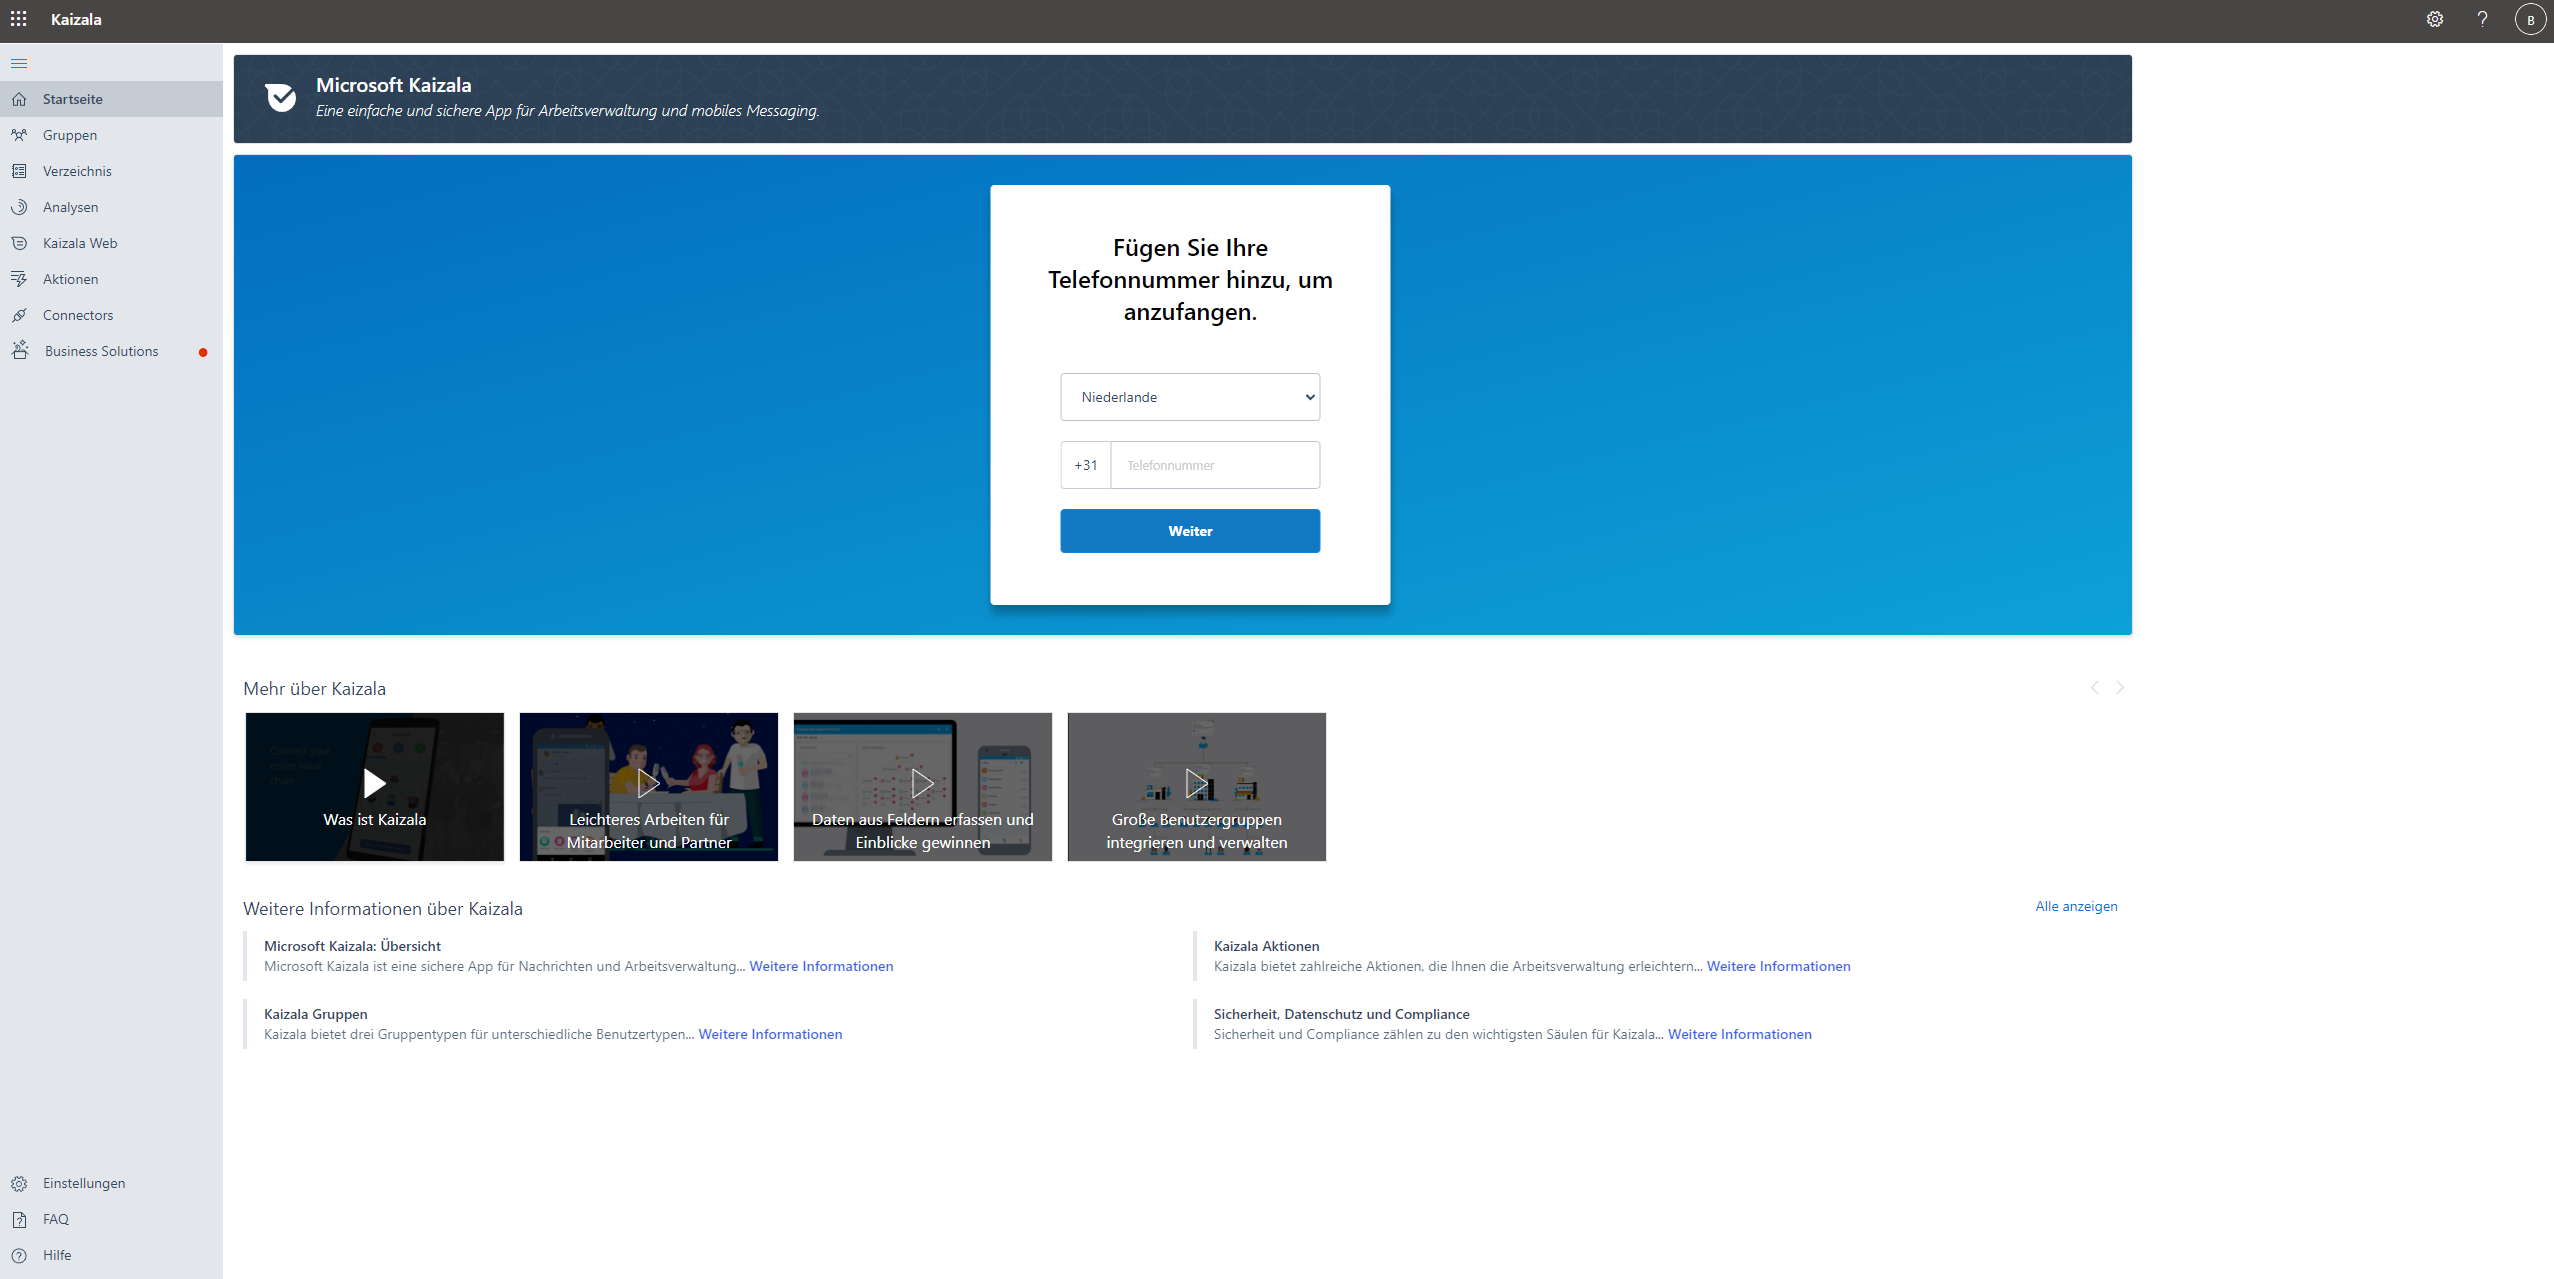Click the Alle anzeigen link
2554x1279 pixels.
[x=2076, y=906]
